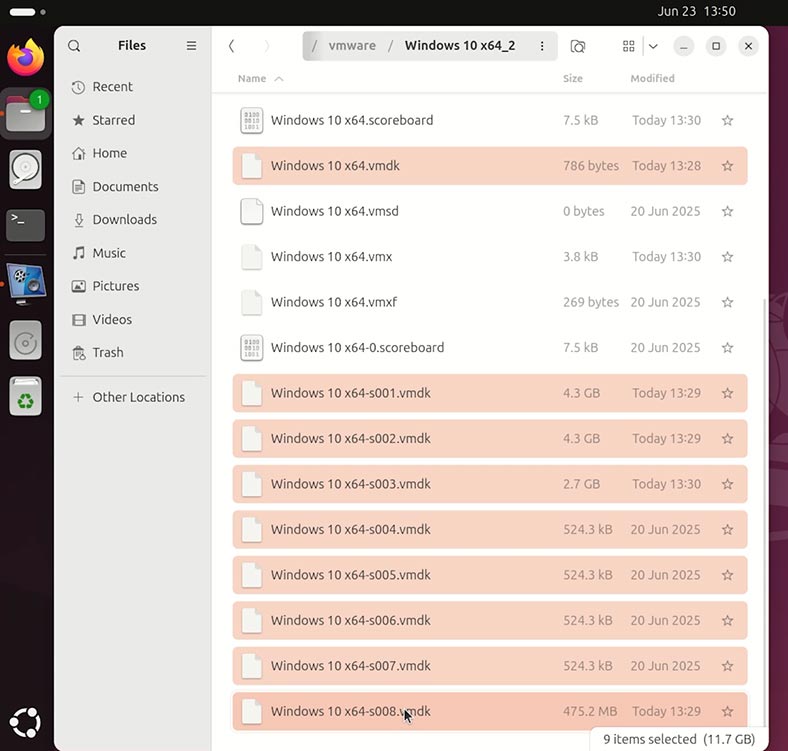Viewport: 788px width, 751px height.
Task: Sort by Size column header
Action: pyautogui.click(x=573, y=78)
